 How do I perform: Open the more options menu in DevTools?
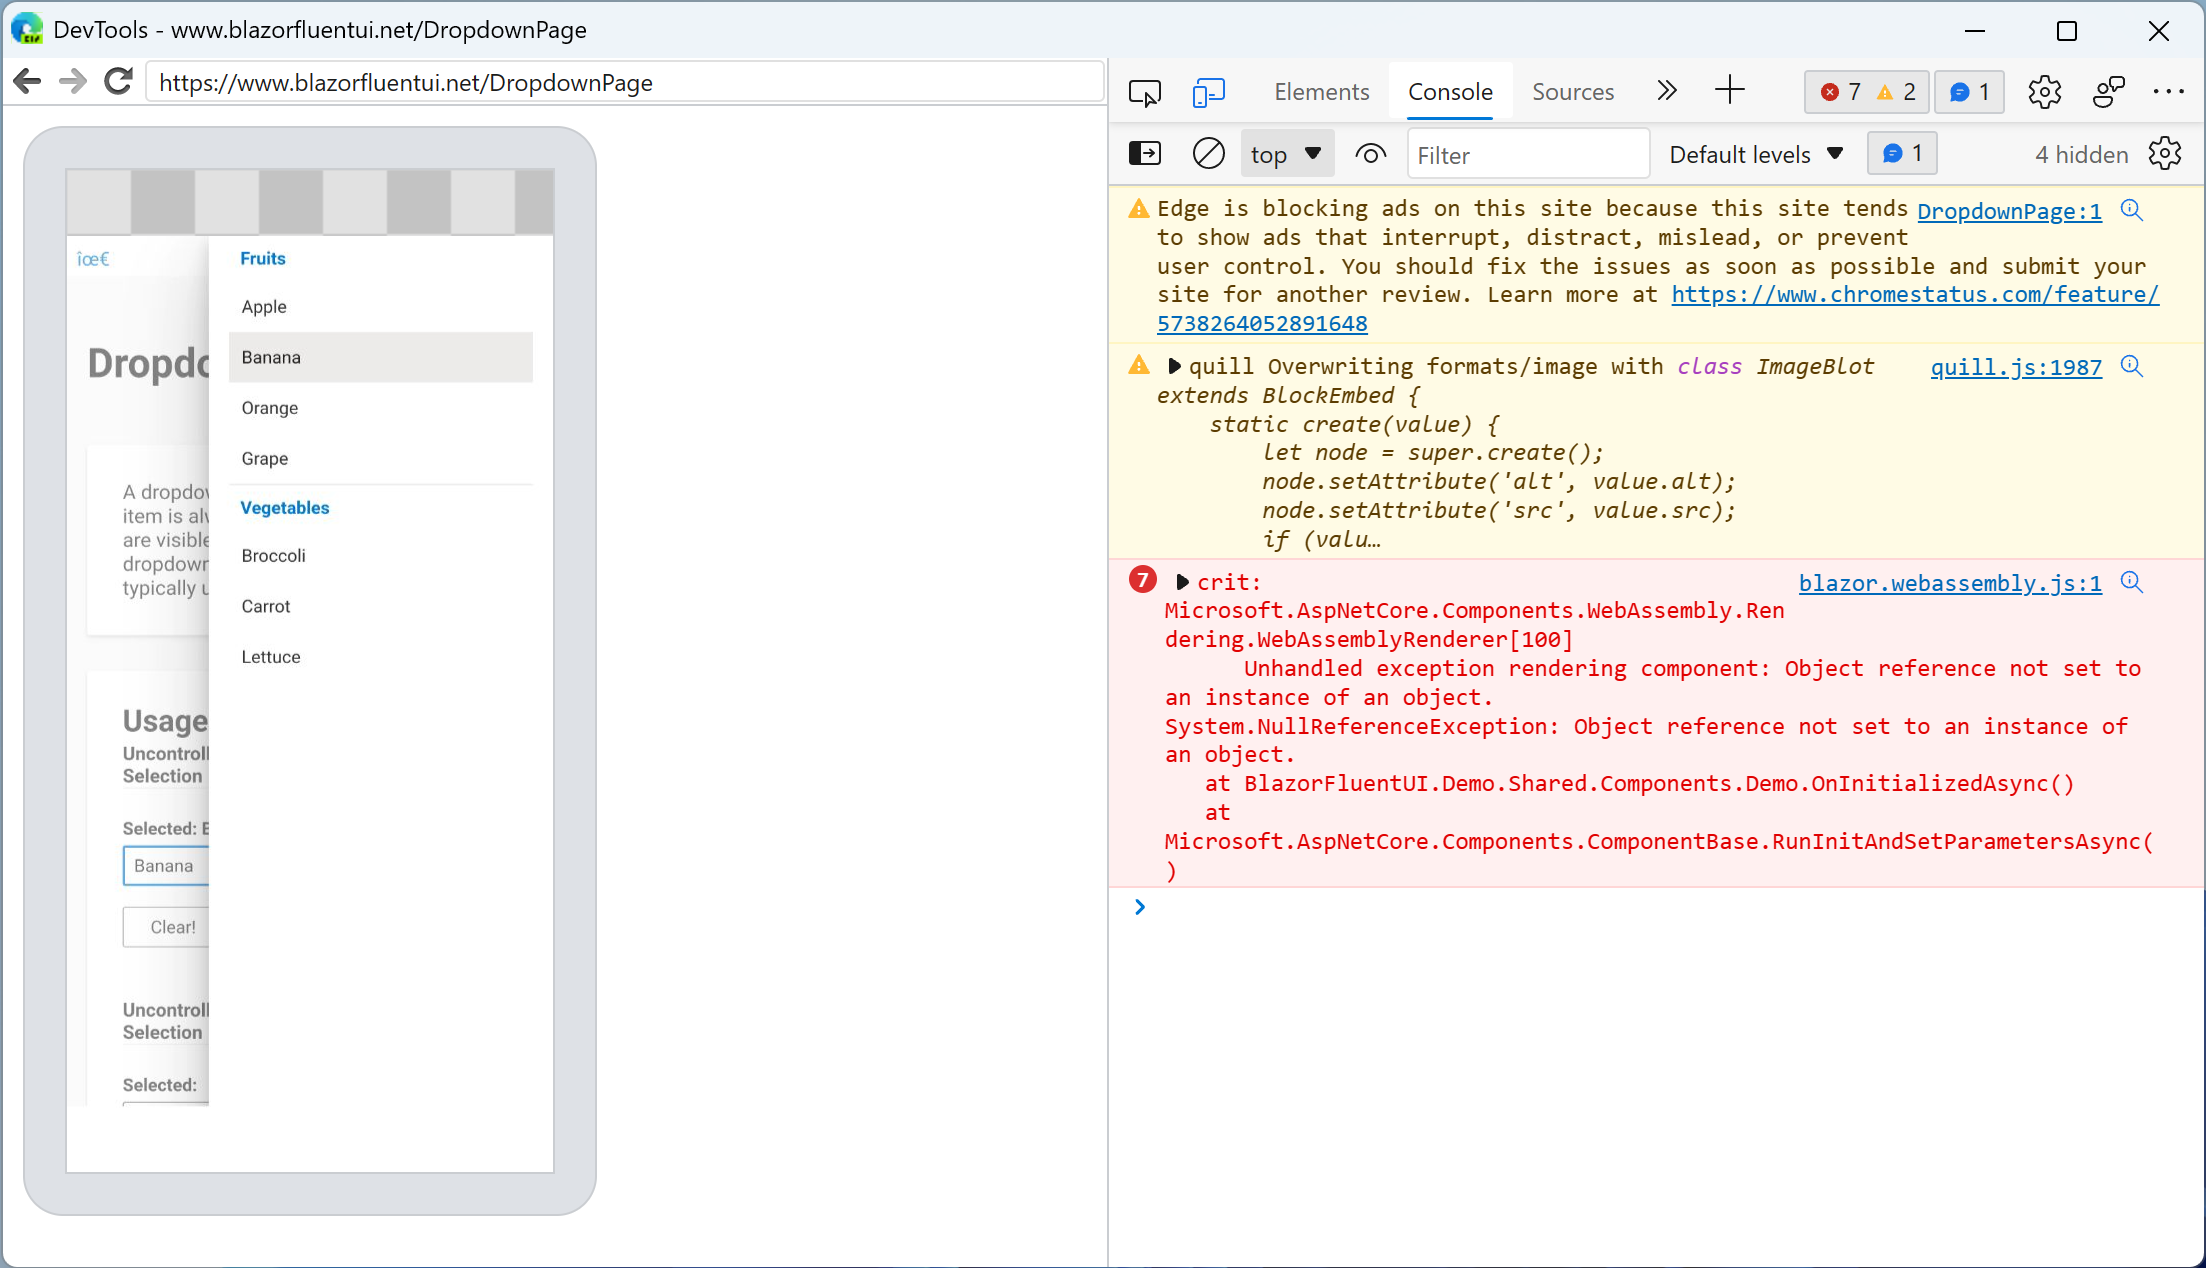click(2168, 91)
